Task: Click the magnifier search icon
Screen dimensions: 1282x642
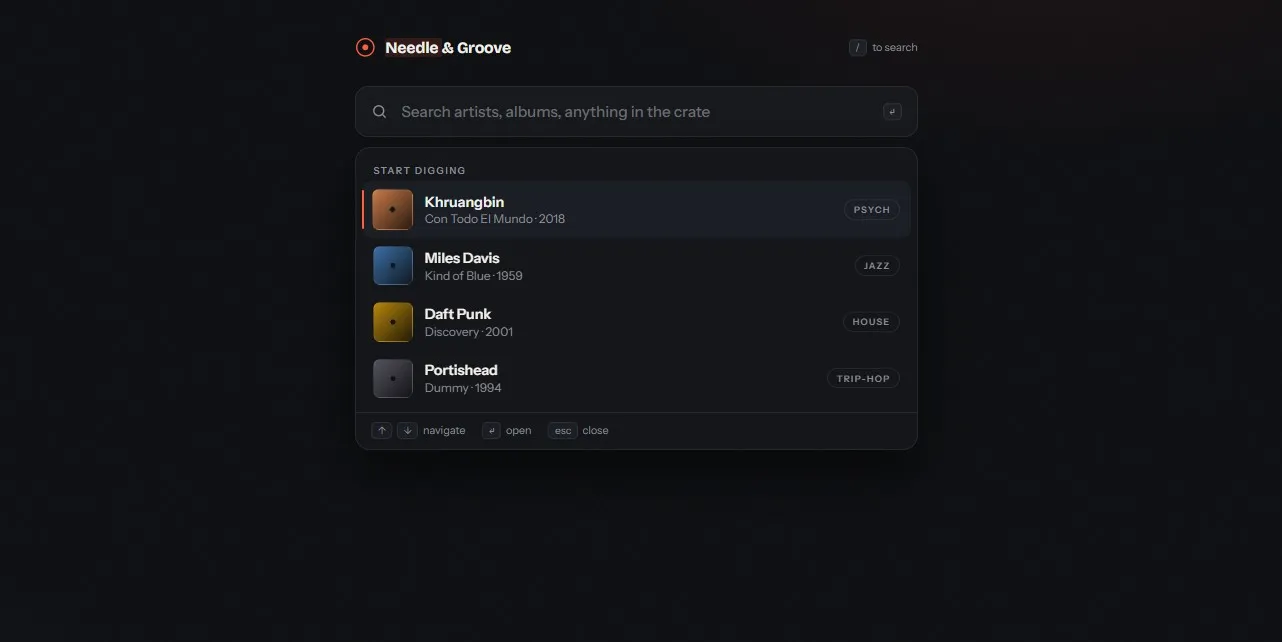Action: point(380,112)
